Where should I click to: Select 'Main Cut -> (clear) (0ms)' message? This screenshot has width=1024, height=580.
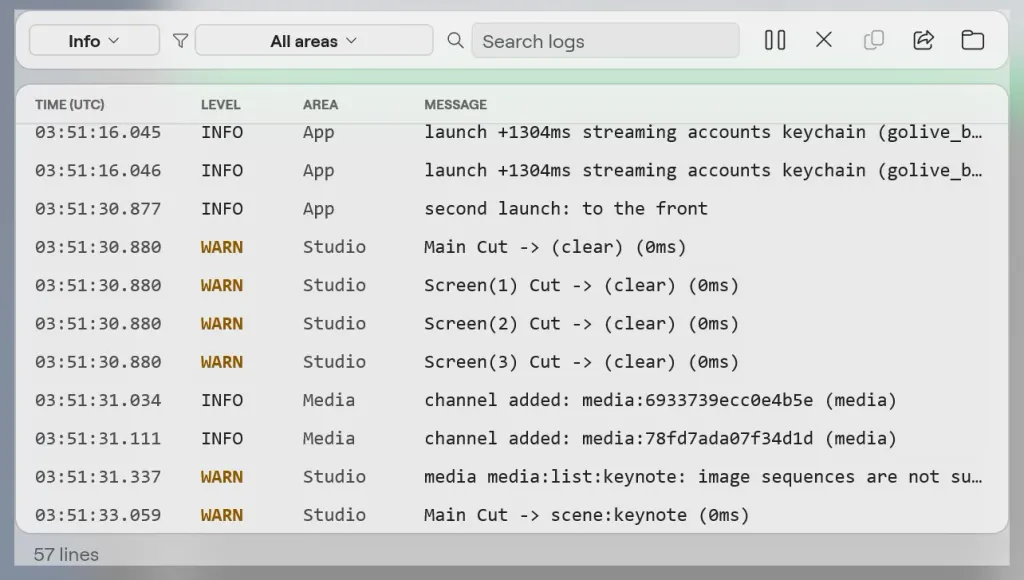tap(555, 247)
